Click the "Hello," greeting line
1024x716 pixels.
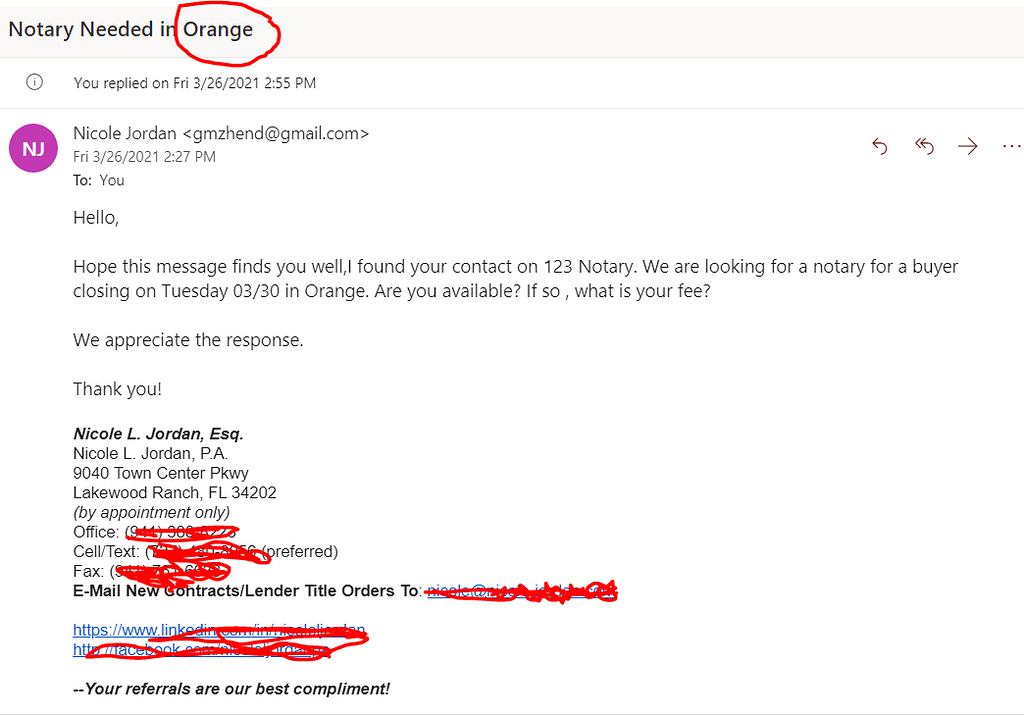point(96,217)
